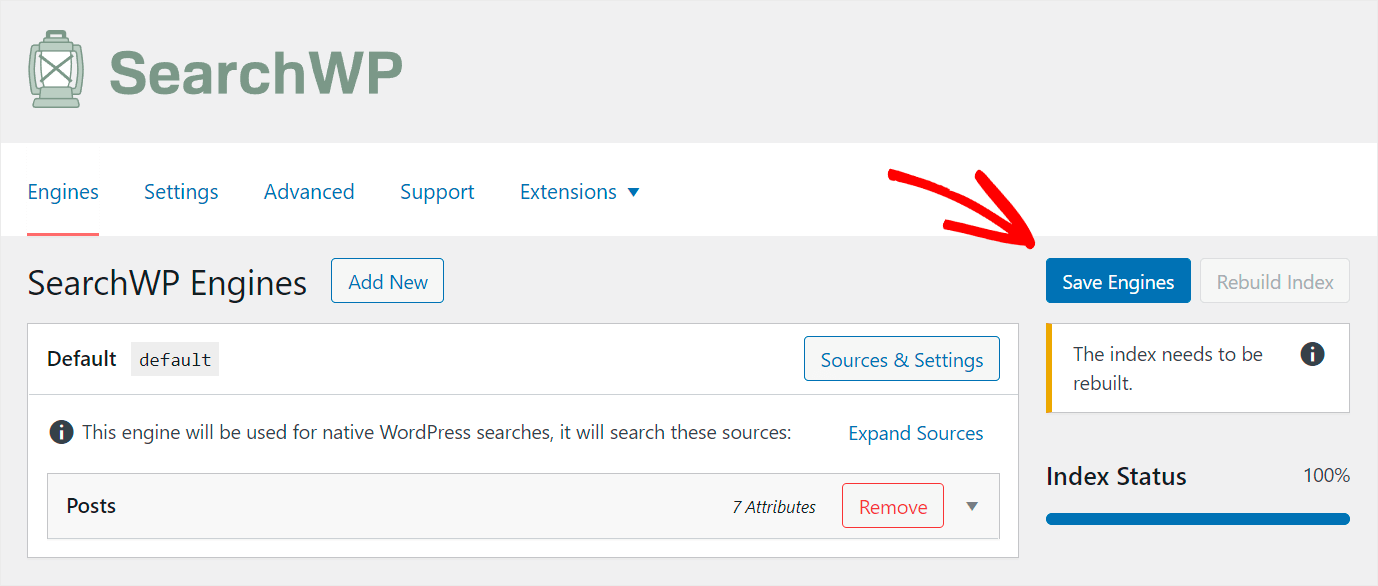The width and height of the screenshot is (1378, 586).
Task: Open Sources & Settings for Default engine
Action: (x=902, y=359)
